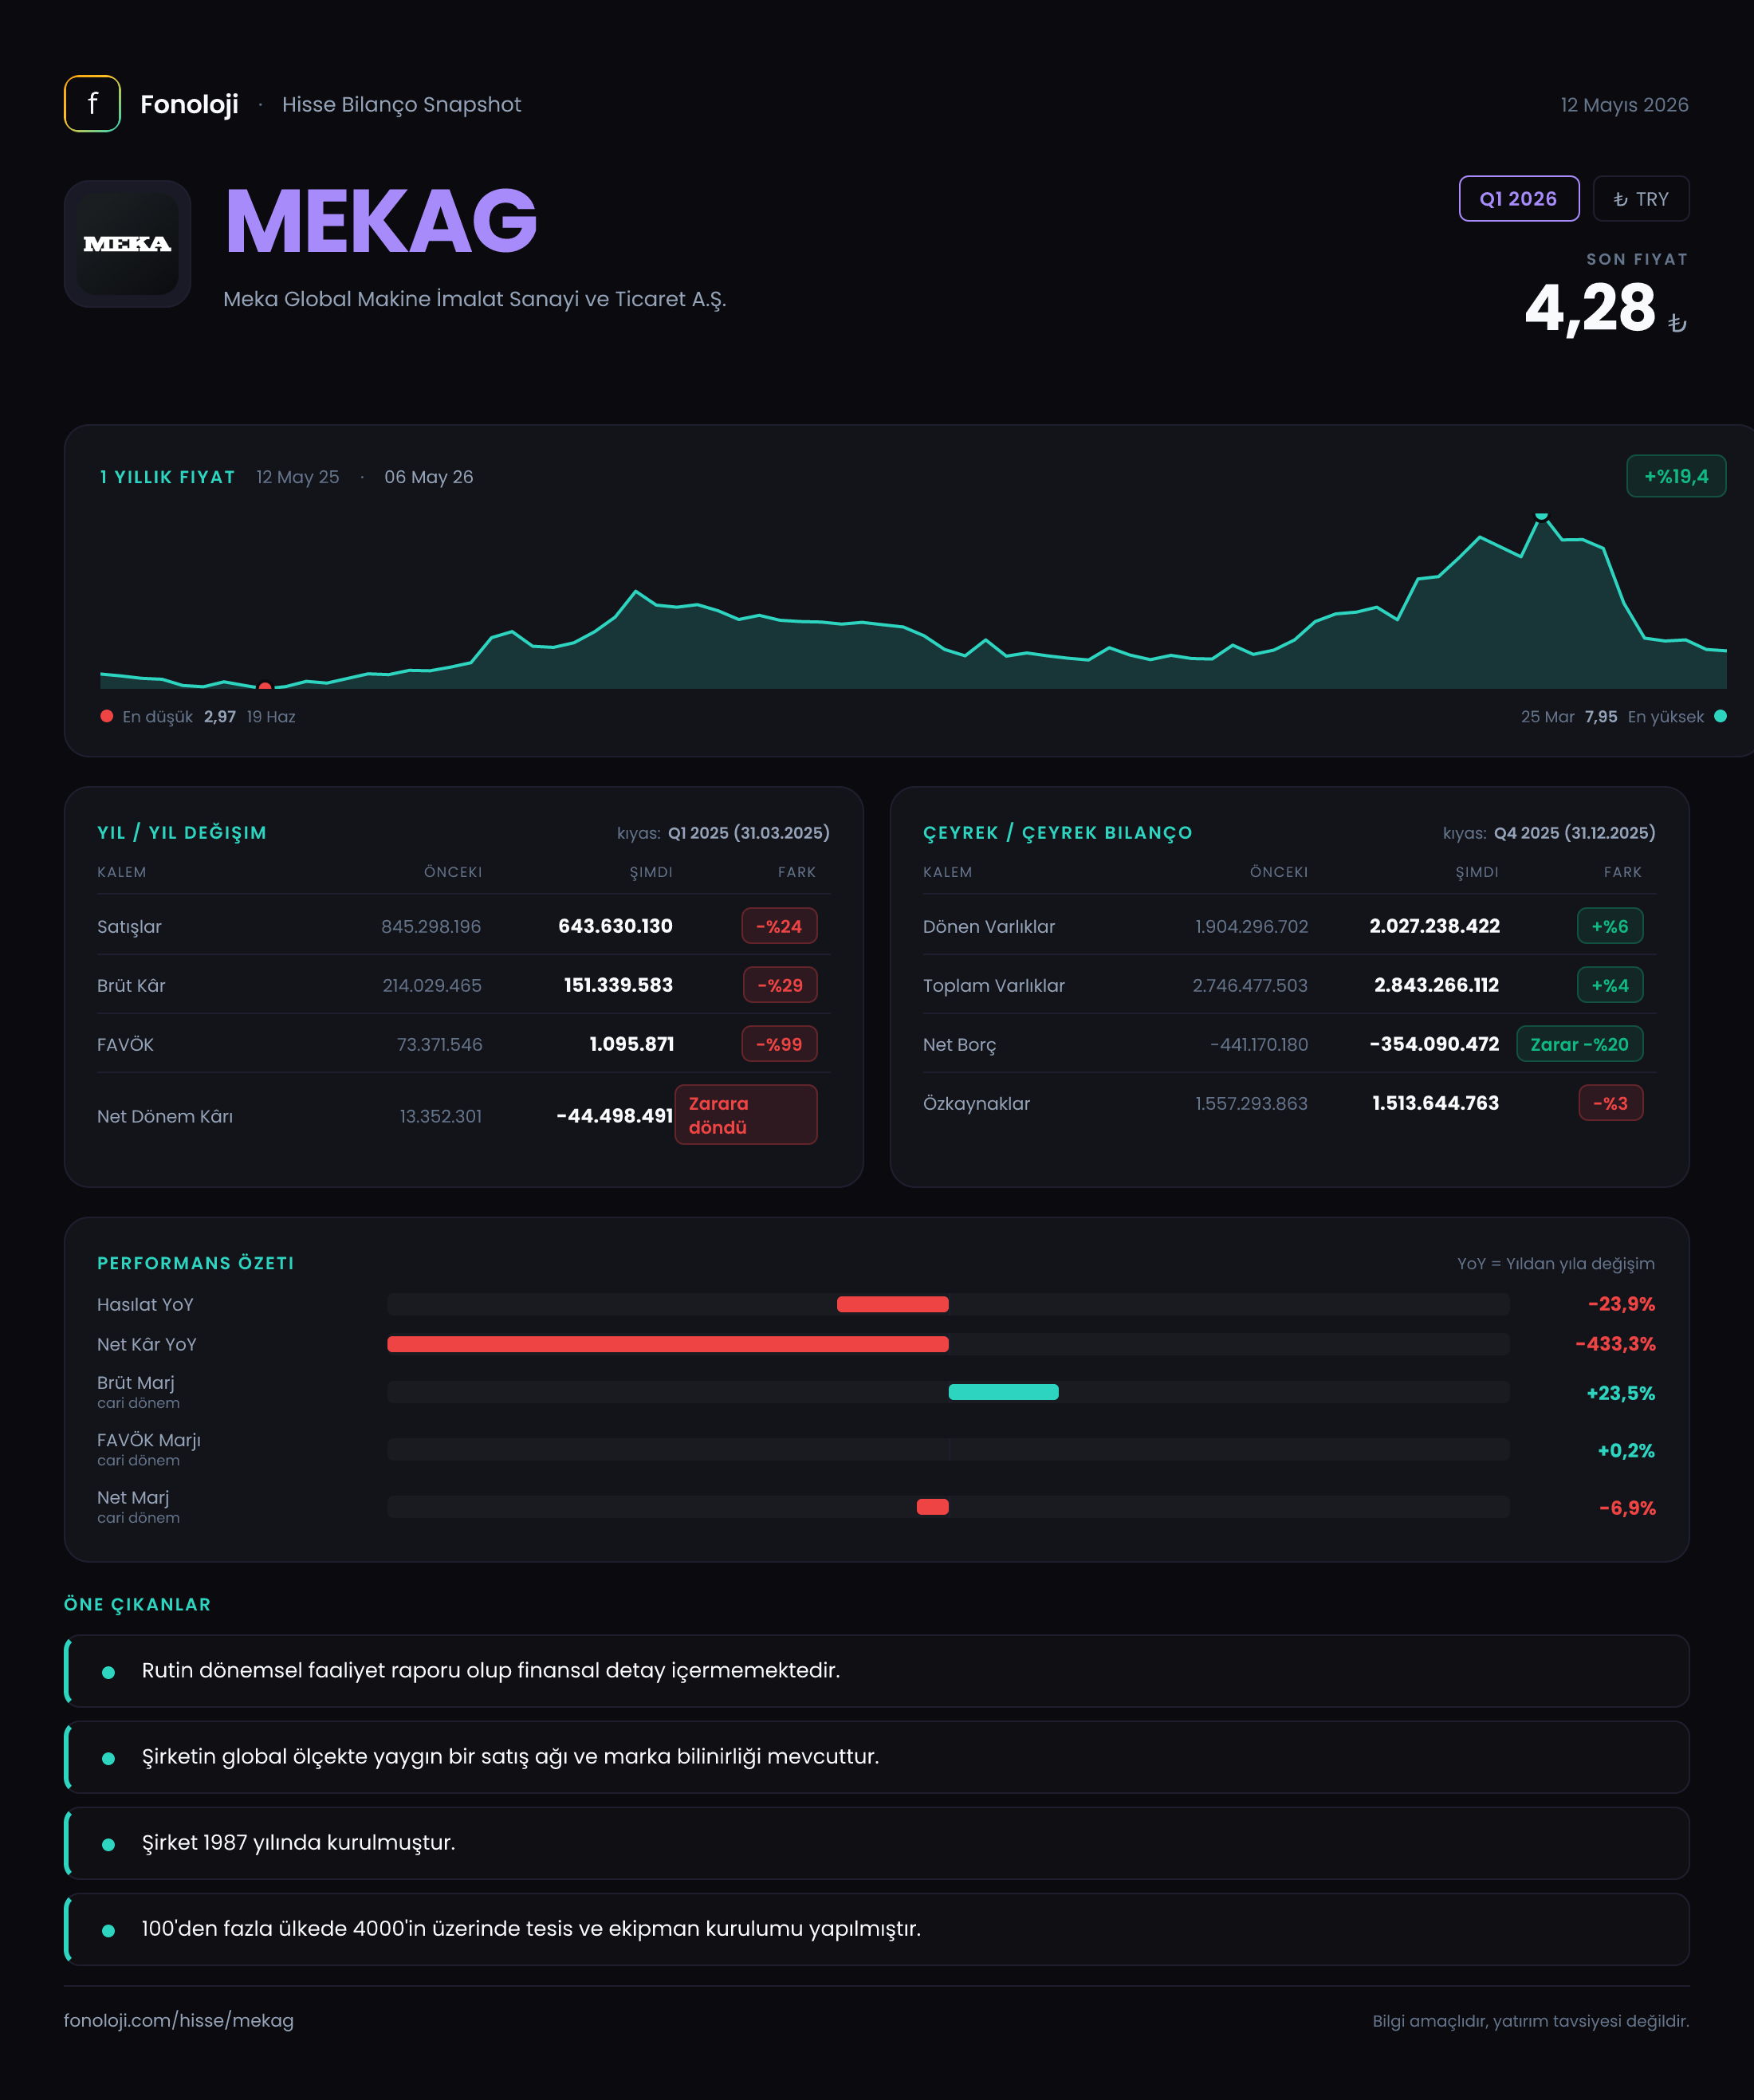Click Net Borç value -354.090.472

1434,1044
